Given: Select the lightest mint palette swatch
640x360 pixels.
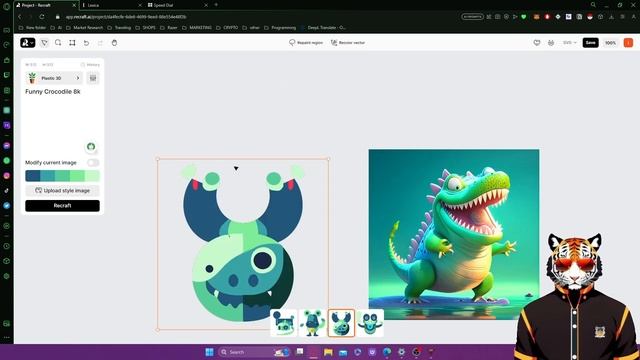Looking at the screenshot, I should [92, 176].
